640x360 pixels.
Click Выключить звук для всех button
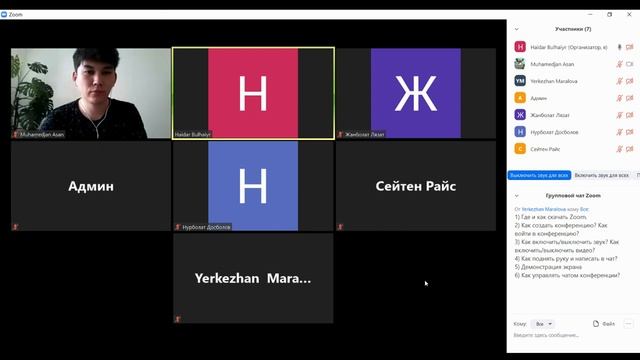[539, 175]
